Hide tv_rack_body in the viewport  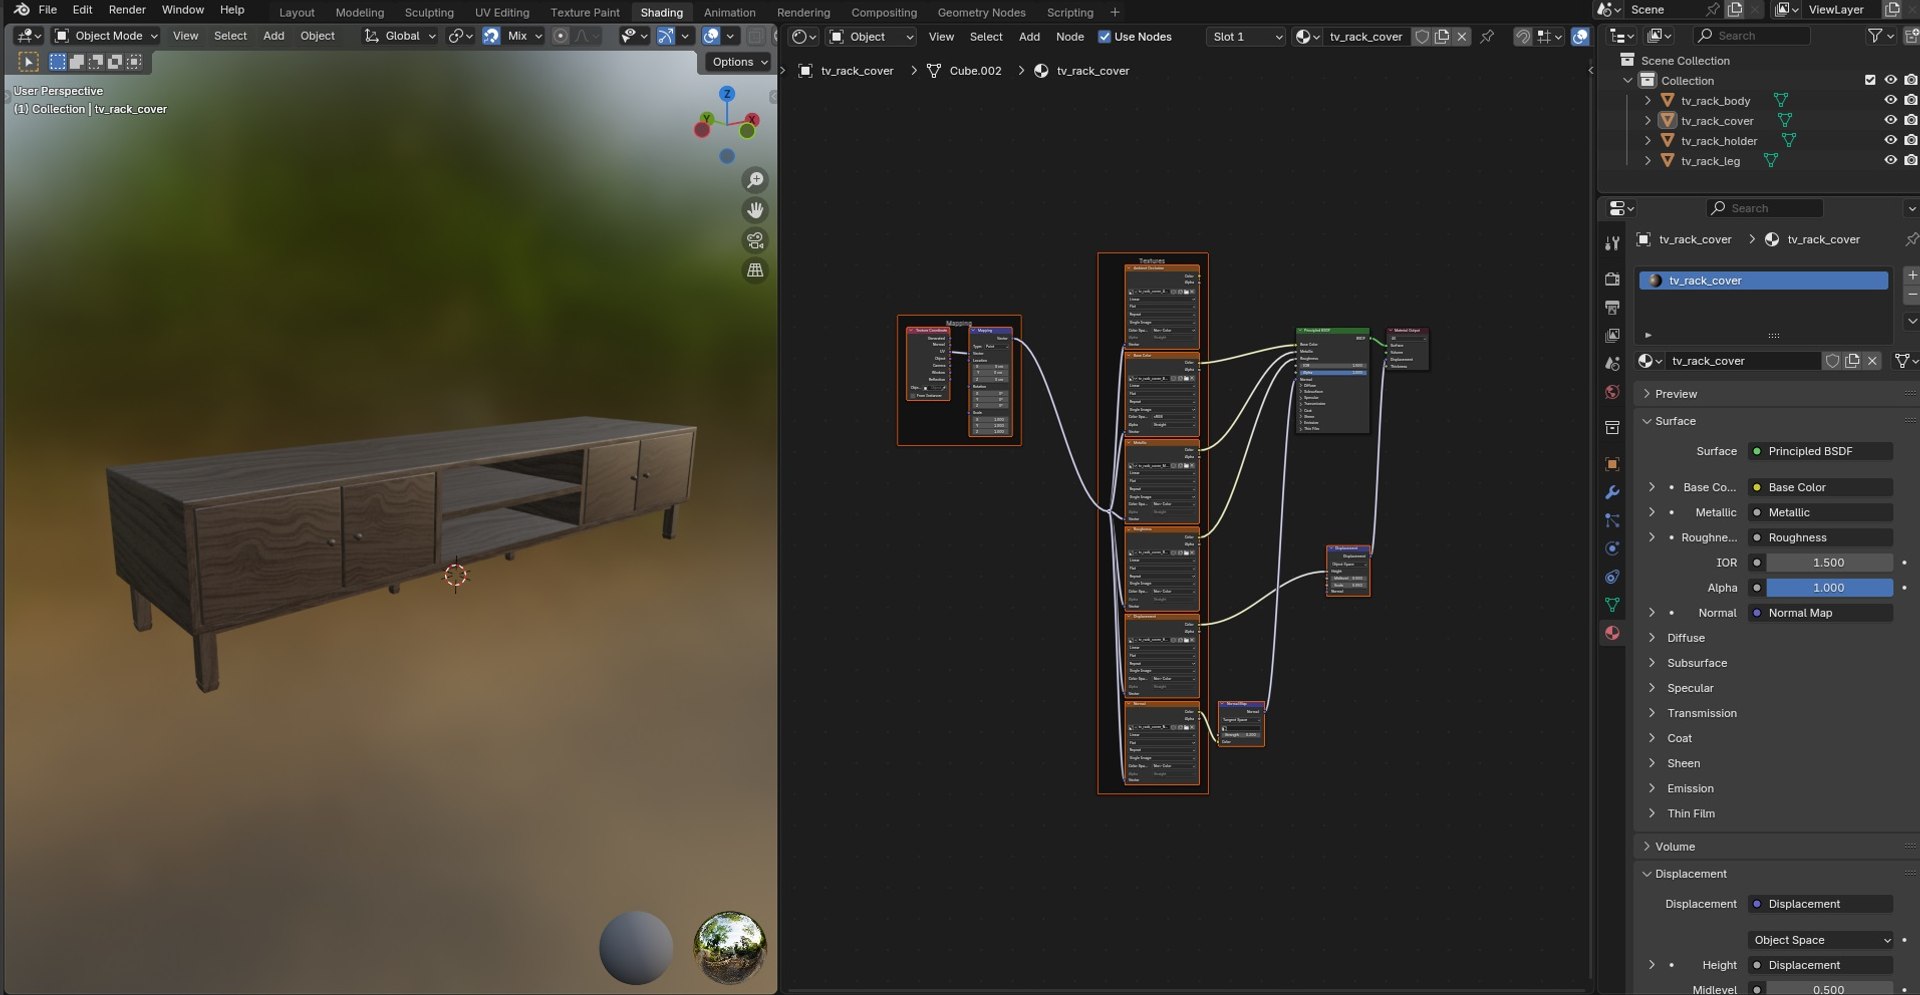[1890, 100]
